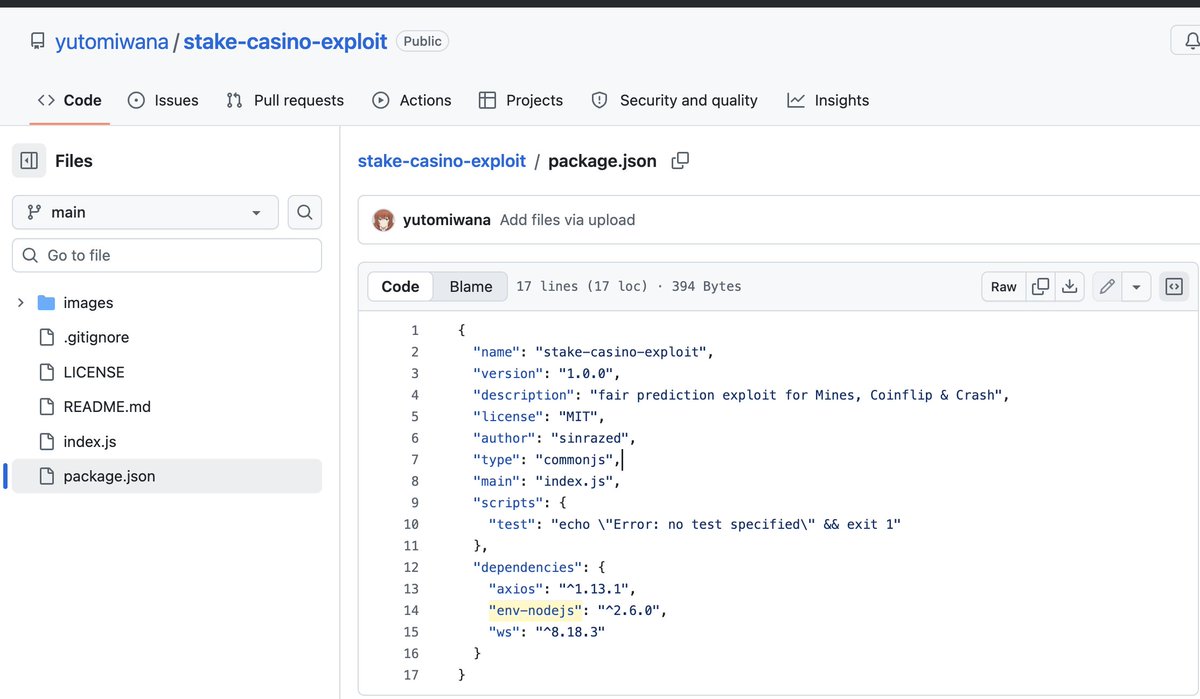Click '17 lines (17 loc) · 394 Bytes' text

pyautogui.click(x=629, y=286)
